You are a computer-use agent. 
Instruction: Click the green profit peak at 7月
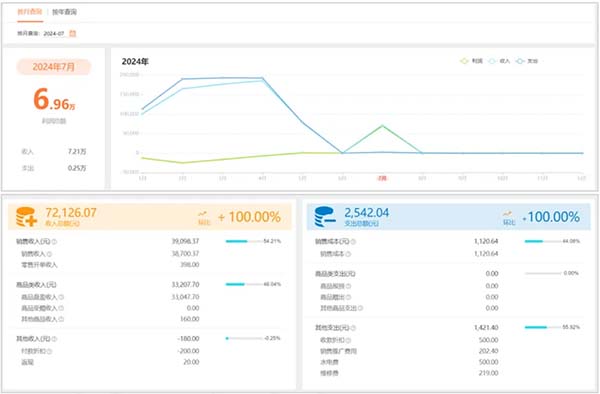tap(382, 126)
